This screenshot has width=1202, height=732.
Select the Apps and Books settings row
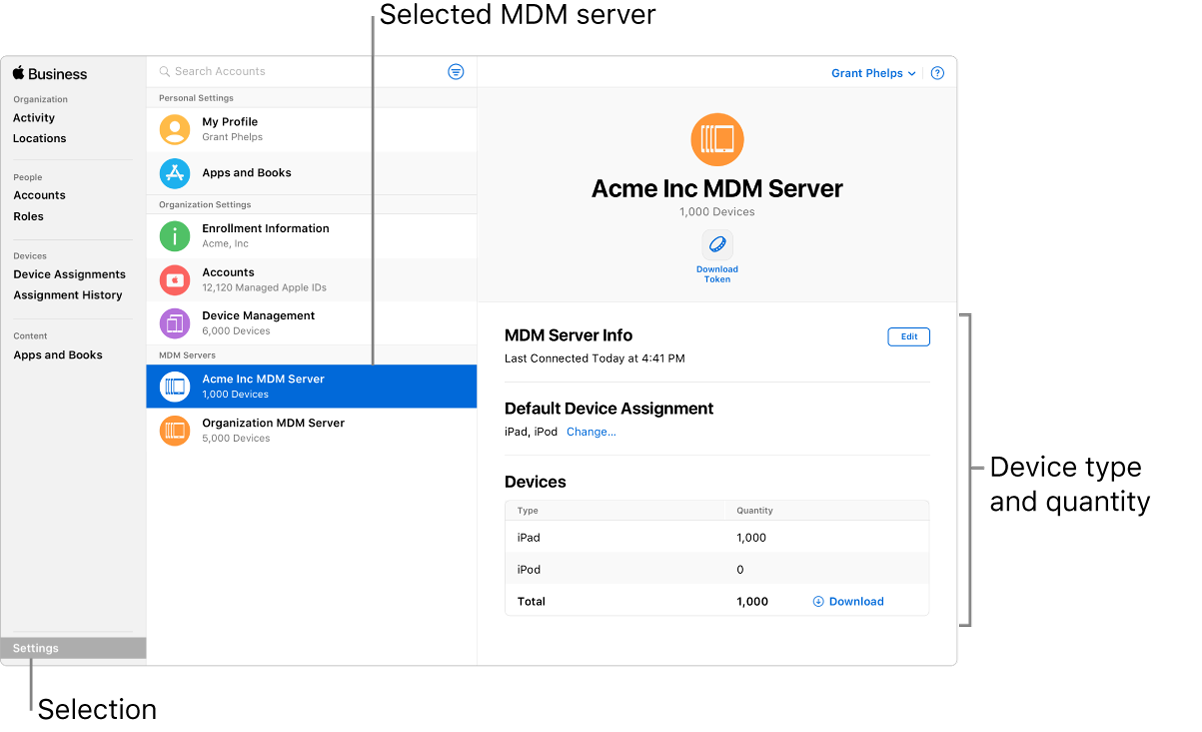pyautogui.click(x=312, y=173)
